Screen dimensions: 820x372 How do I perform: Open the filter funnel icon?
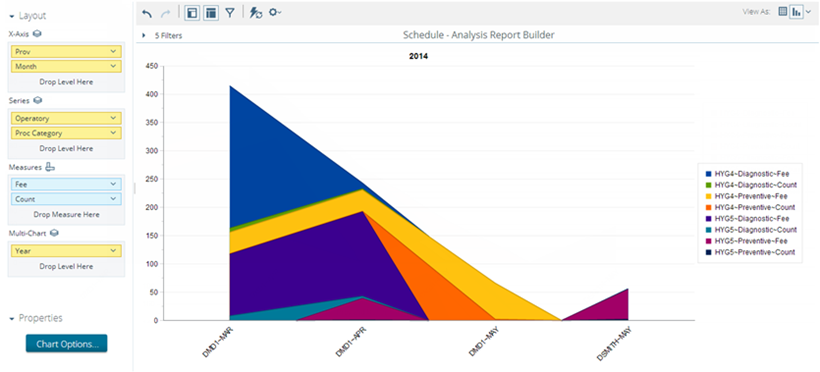pos(230,13)
